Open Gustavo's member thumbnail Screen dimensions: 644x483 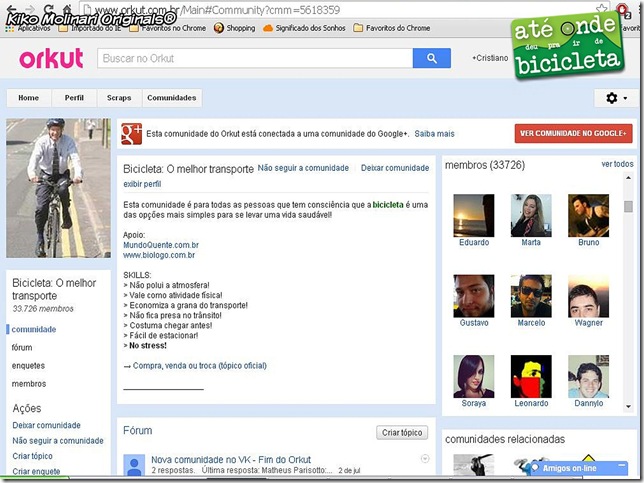point(474,296)
